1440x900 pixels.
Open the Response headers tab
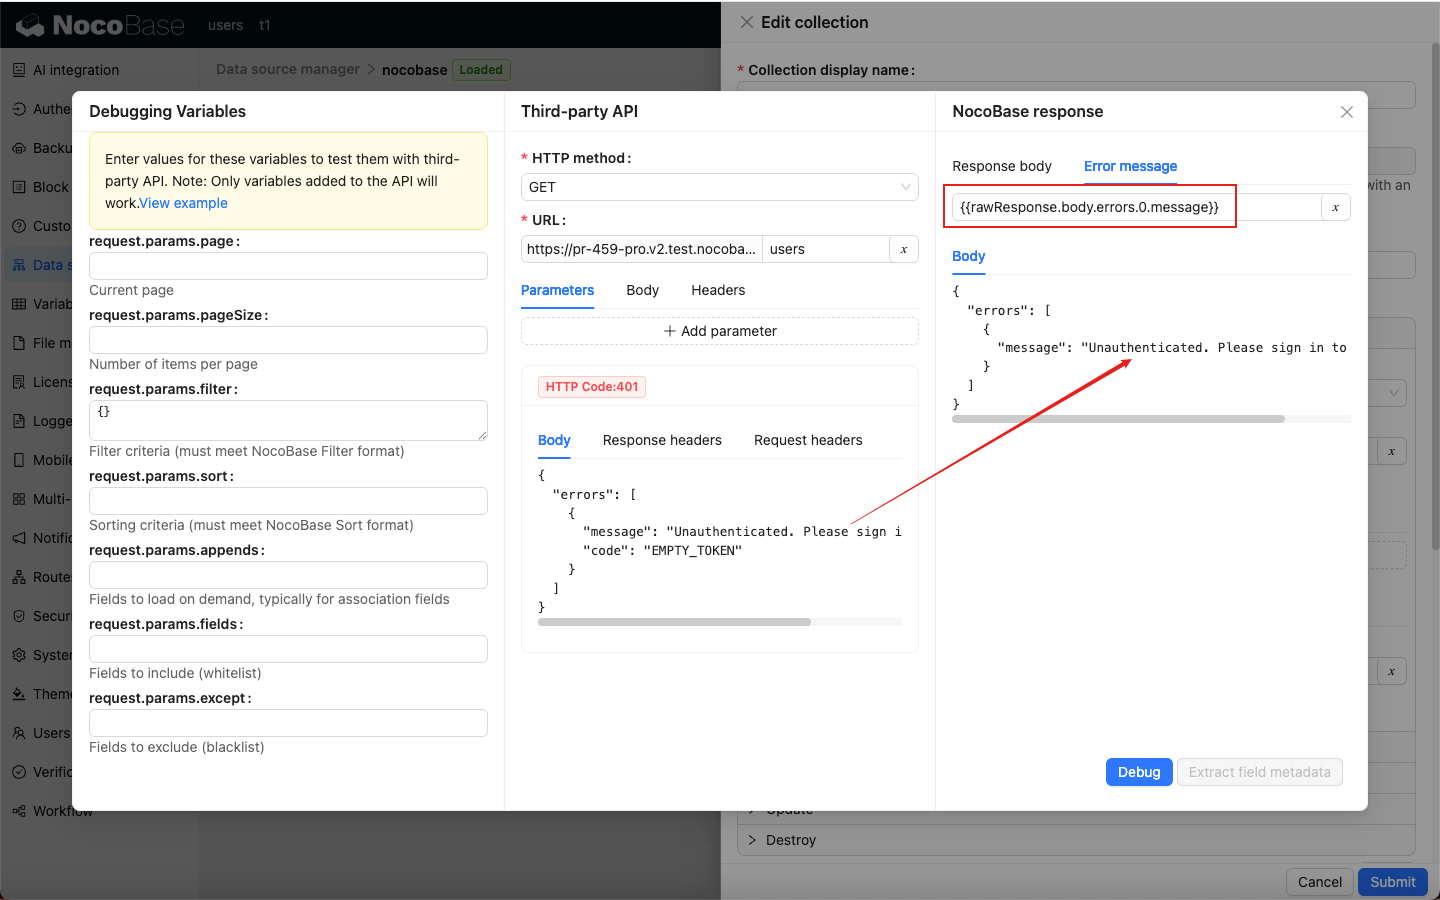[661, 440]
